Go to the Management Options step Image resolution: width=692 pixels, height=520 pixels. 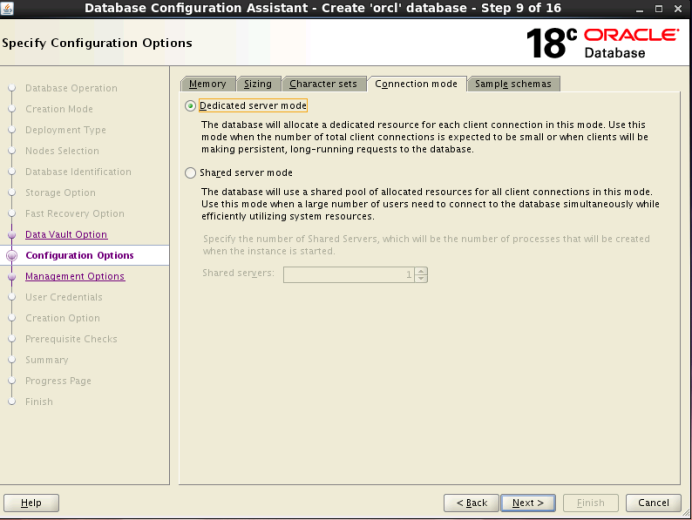75,276
